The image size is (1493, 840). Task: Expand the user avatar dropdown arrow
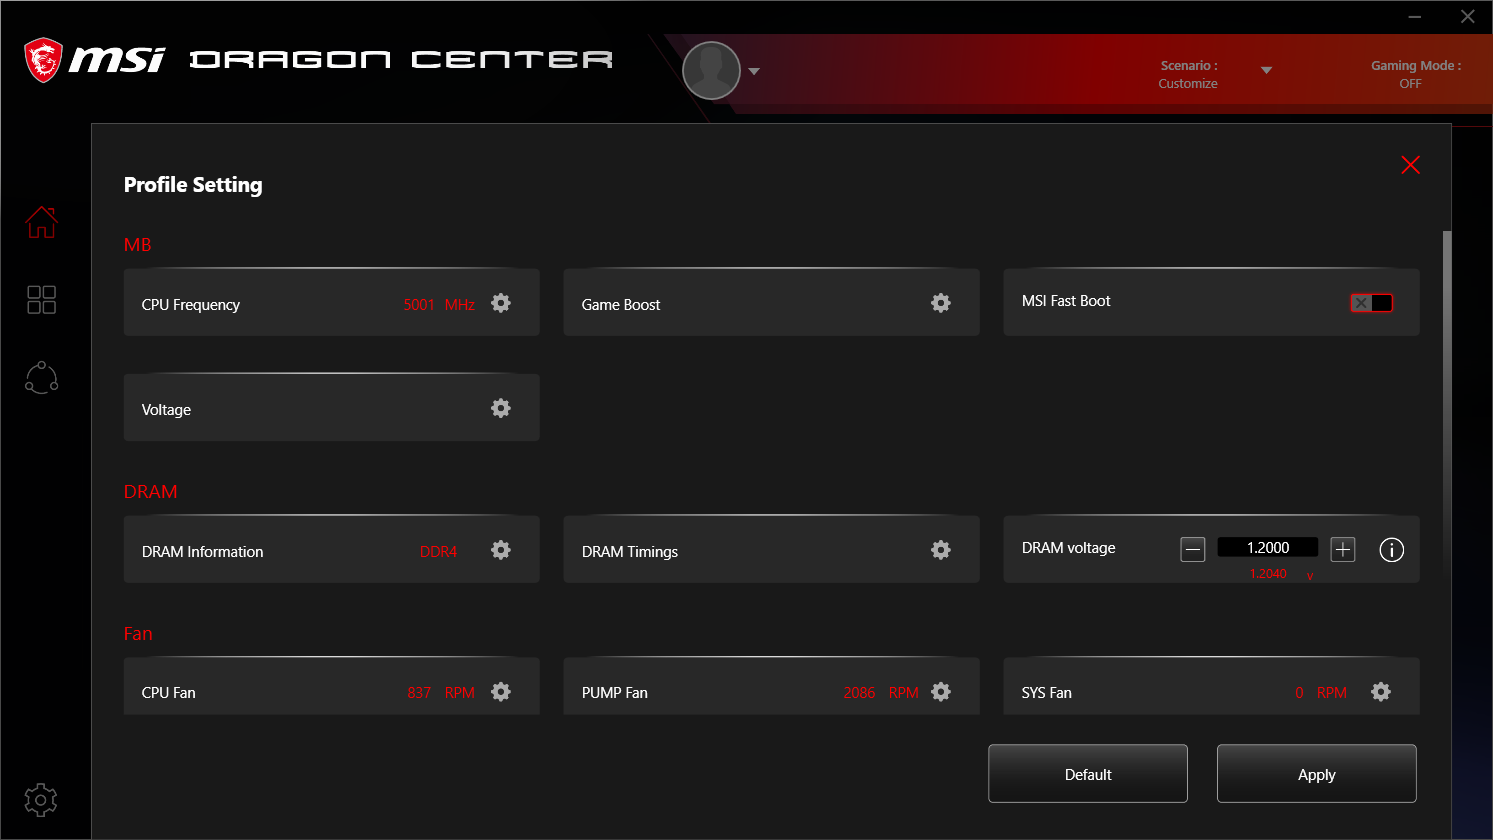[x=754, y=71]
